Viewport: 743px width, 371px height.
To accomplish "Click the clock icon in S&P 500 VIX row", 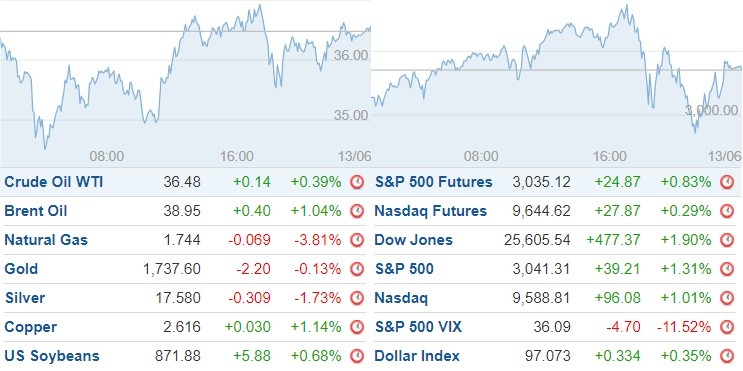I will [x=727, y=327].
